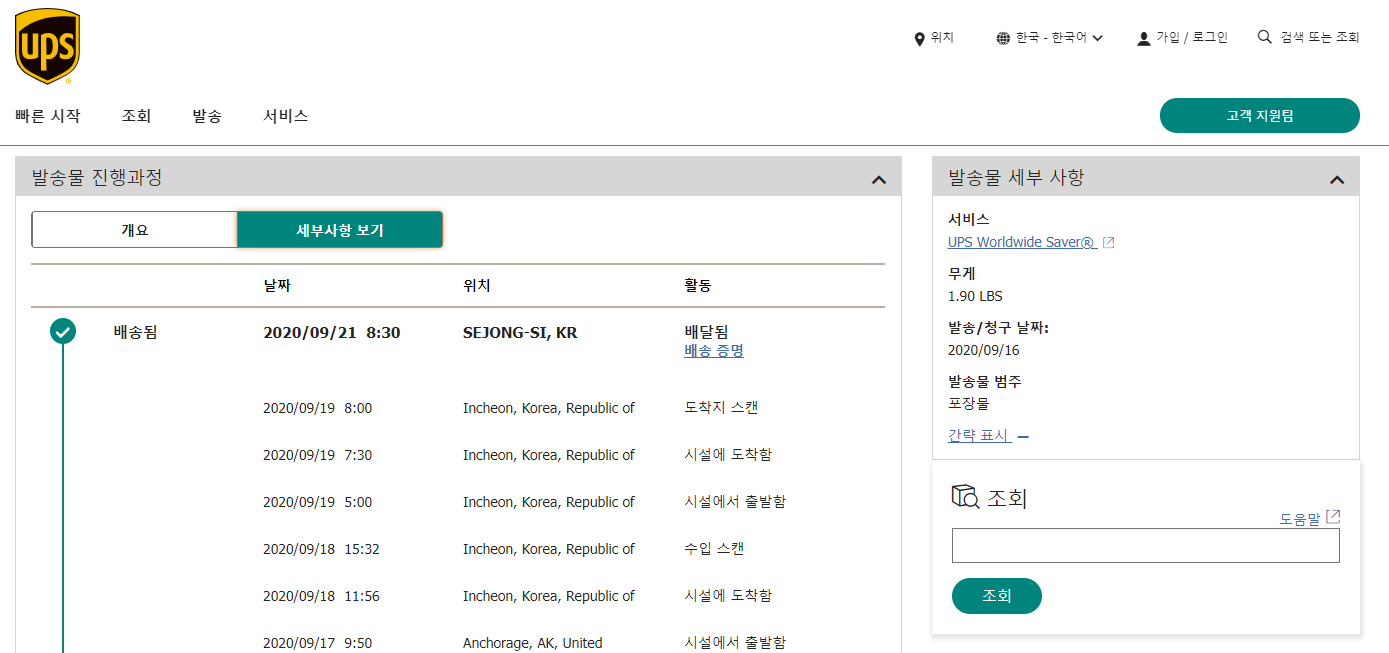Image resolution: width=1389 pixels, height=653 pixels.
Task: Collapse the 발송물 세부 사항 panel
Action: pos(1337,180)
